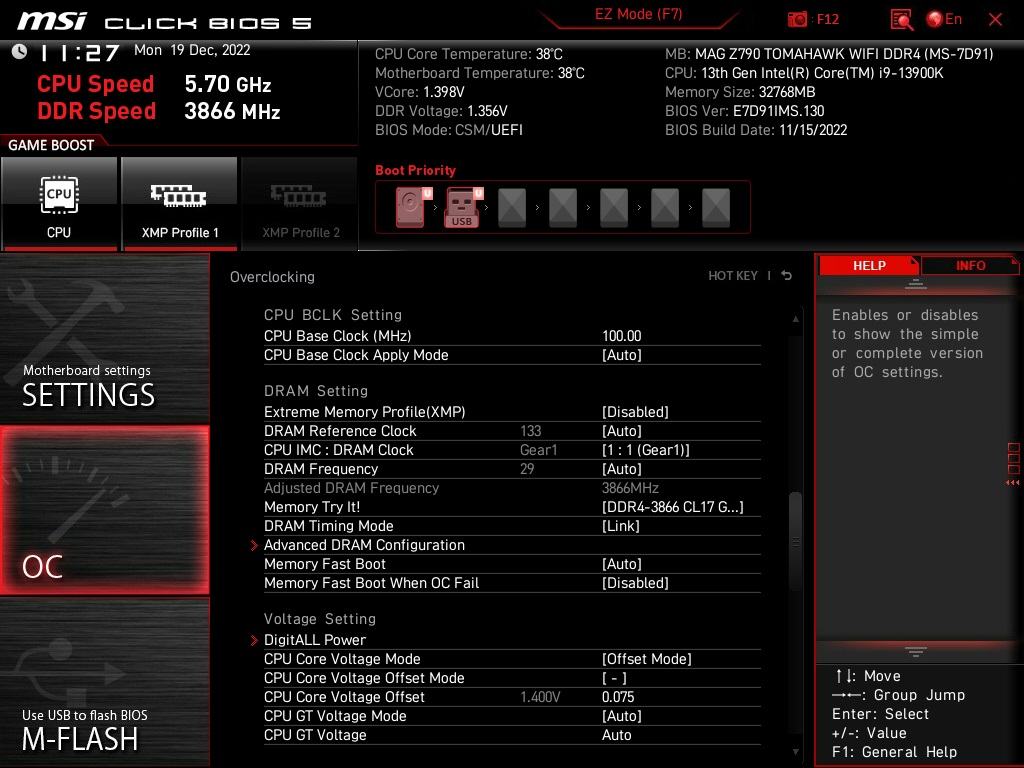Click the MSI Click BIOS 5 logo
This screenshot has width=1024, height=768.
tap(163, 21)
